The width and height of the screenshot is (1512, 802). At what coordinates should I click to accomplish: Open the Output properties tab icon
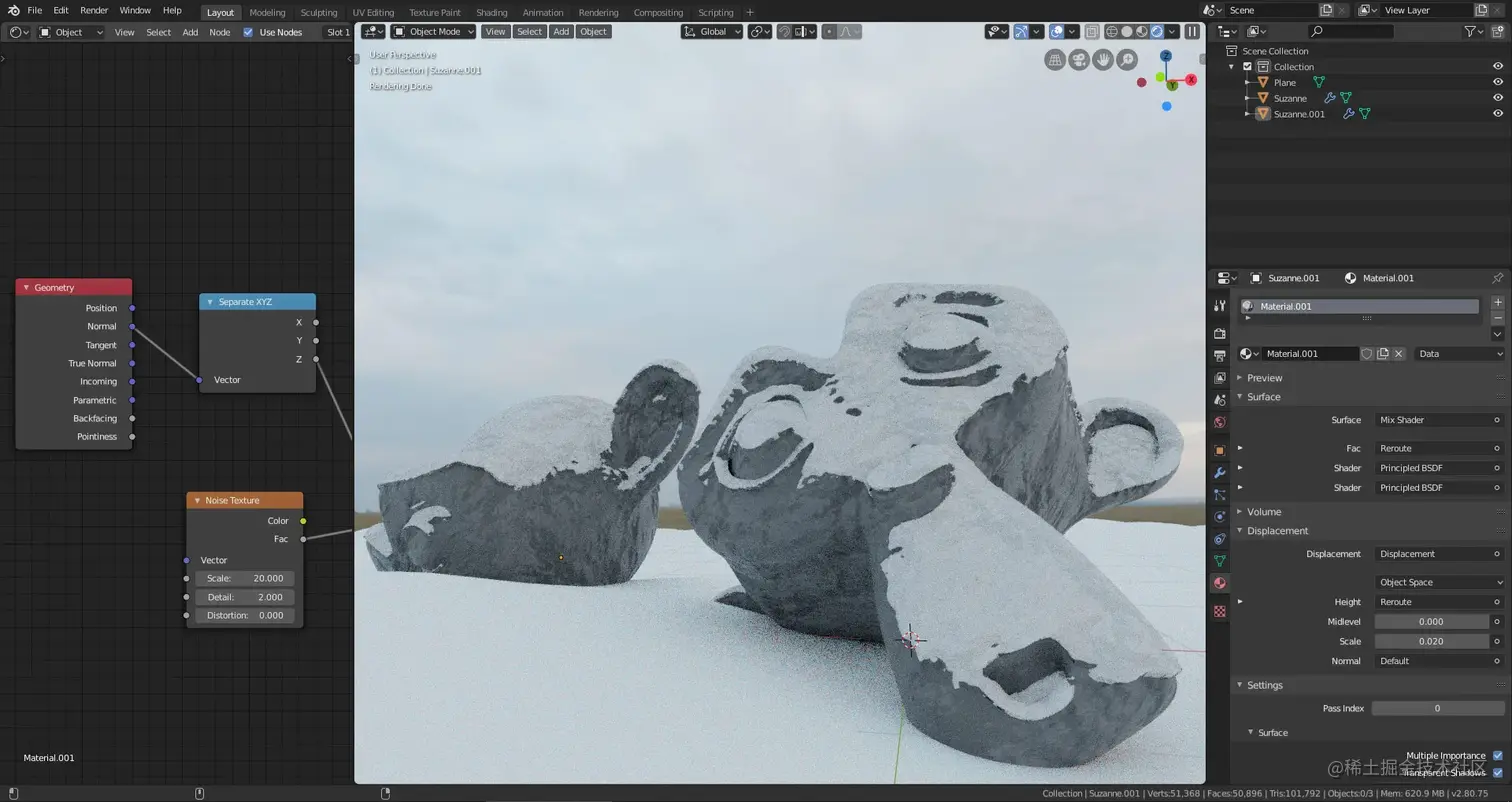click(1219, 356)
